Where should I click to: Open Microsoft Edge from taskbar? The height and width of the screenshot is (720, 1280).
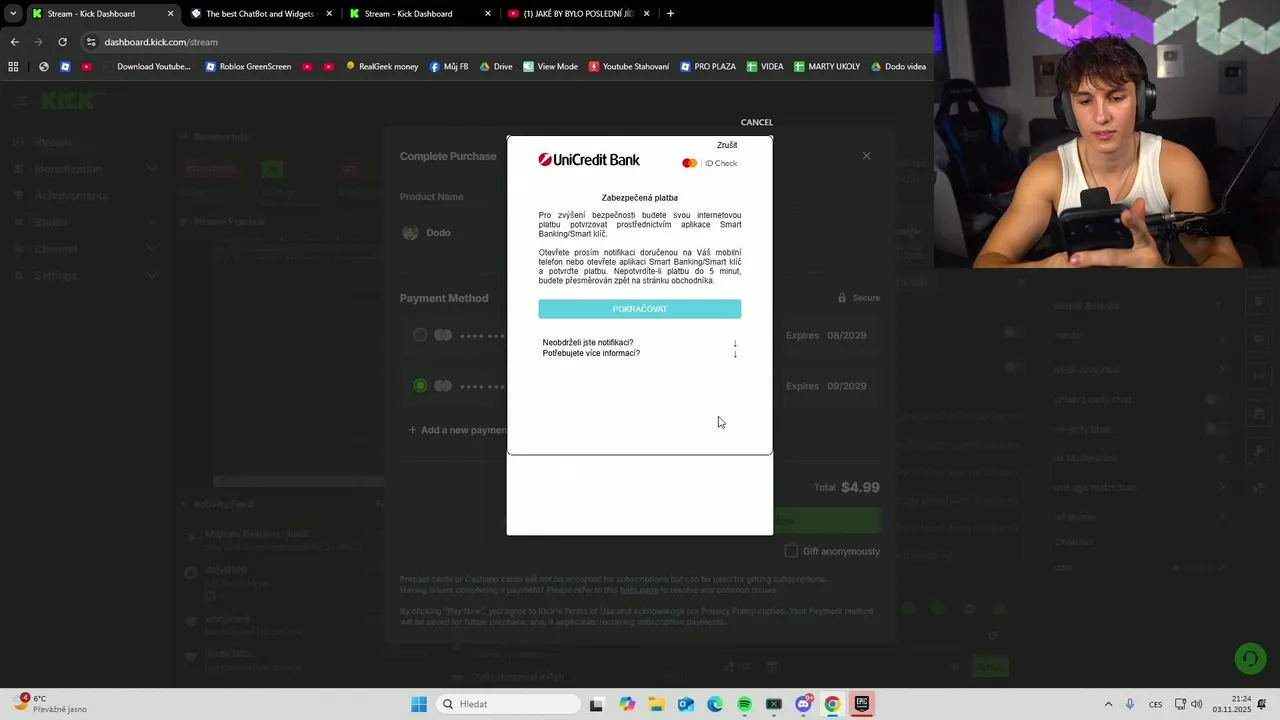pos(715,704)
